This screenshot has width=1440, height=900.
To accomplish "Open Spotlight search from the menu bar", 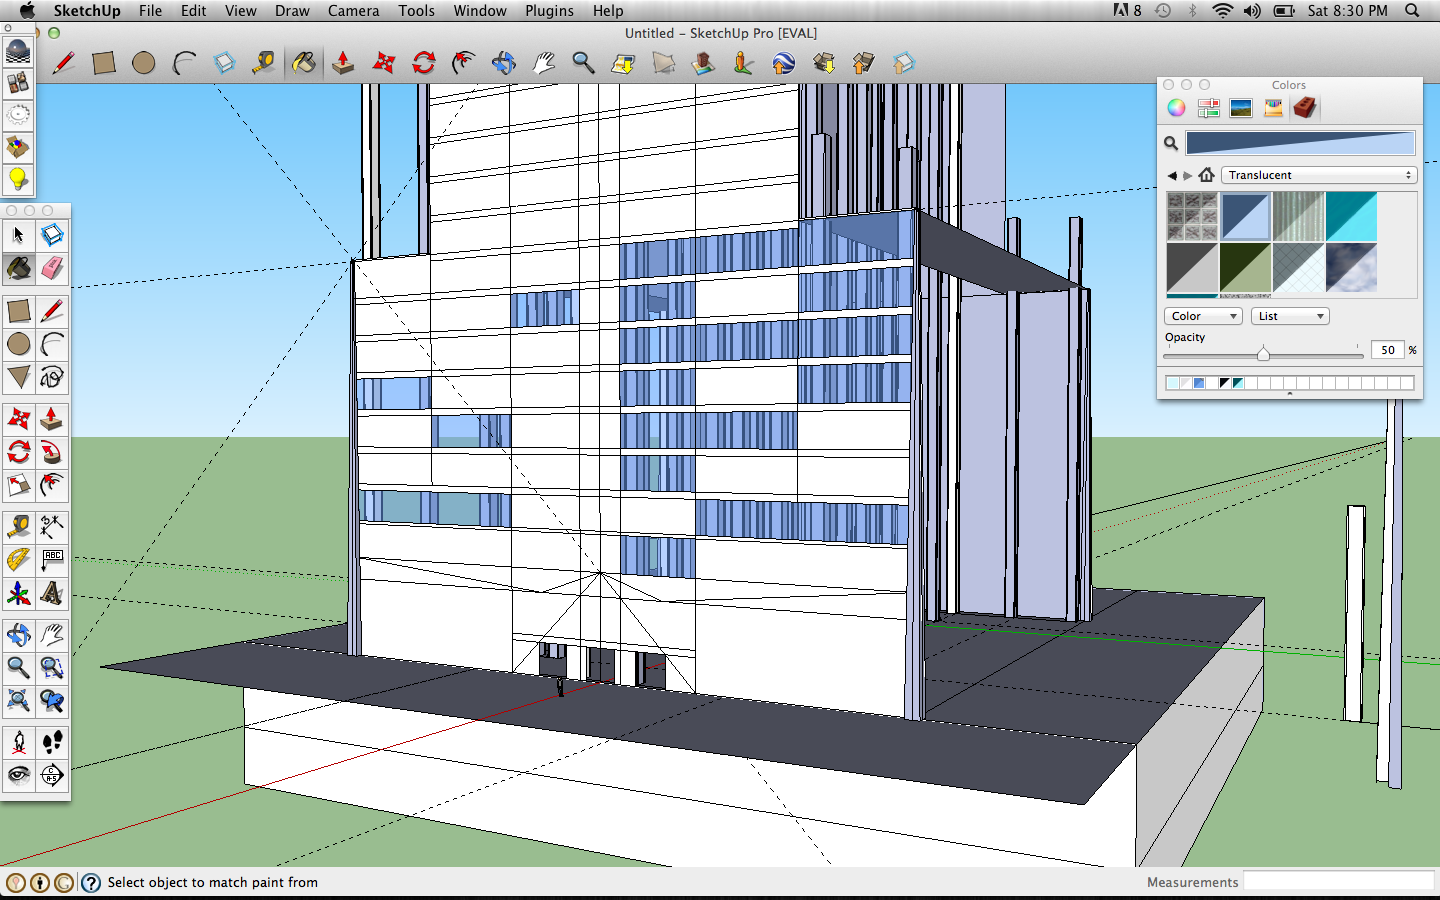I will click(1412, 11).
